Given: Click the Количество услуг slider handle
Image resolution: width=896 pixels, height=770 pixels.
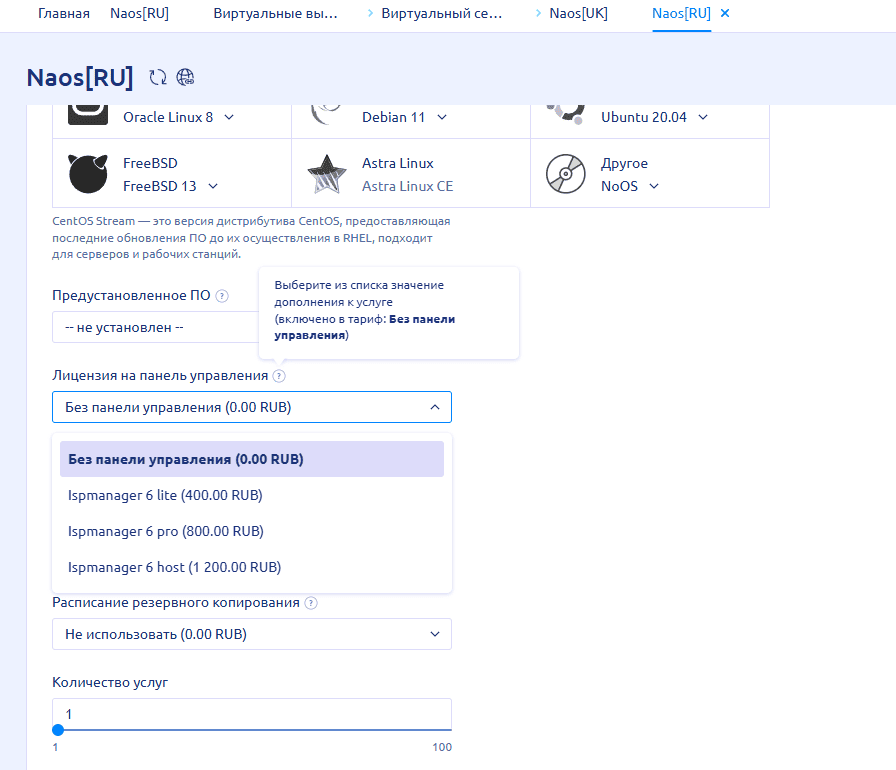Looking at the screenshot, I should 57,730.
